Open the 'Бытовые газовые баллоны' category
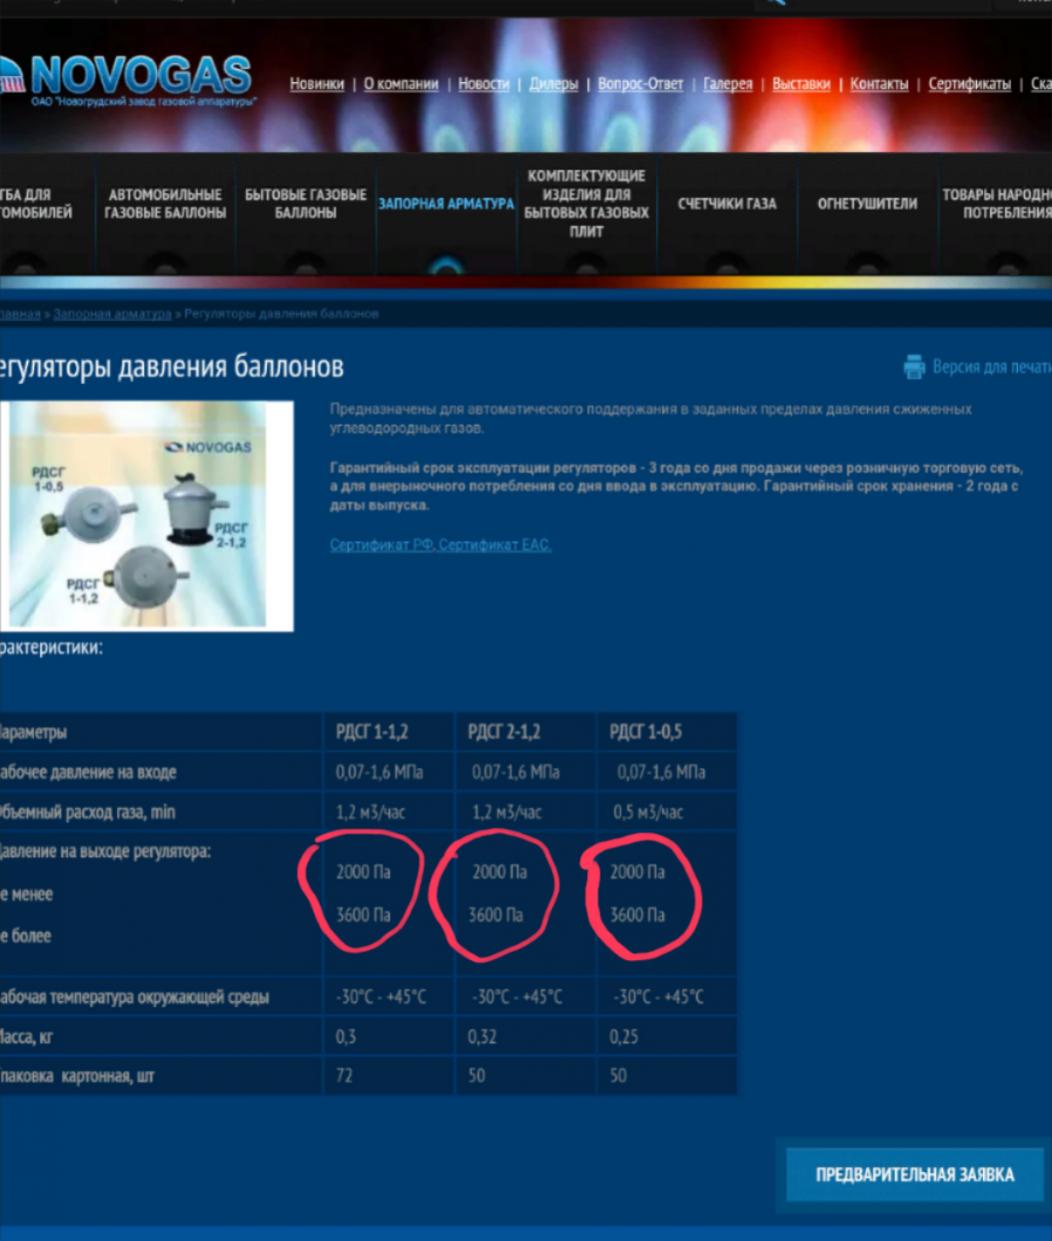The image size is (1052, 1241). click(x=305, y=204)
